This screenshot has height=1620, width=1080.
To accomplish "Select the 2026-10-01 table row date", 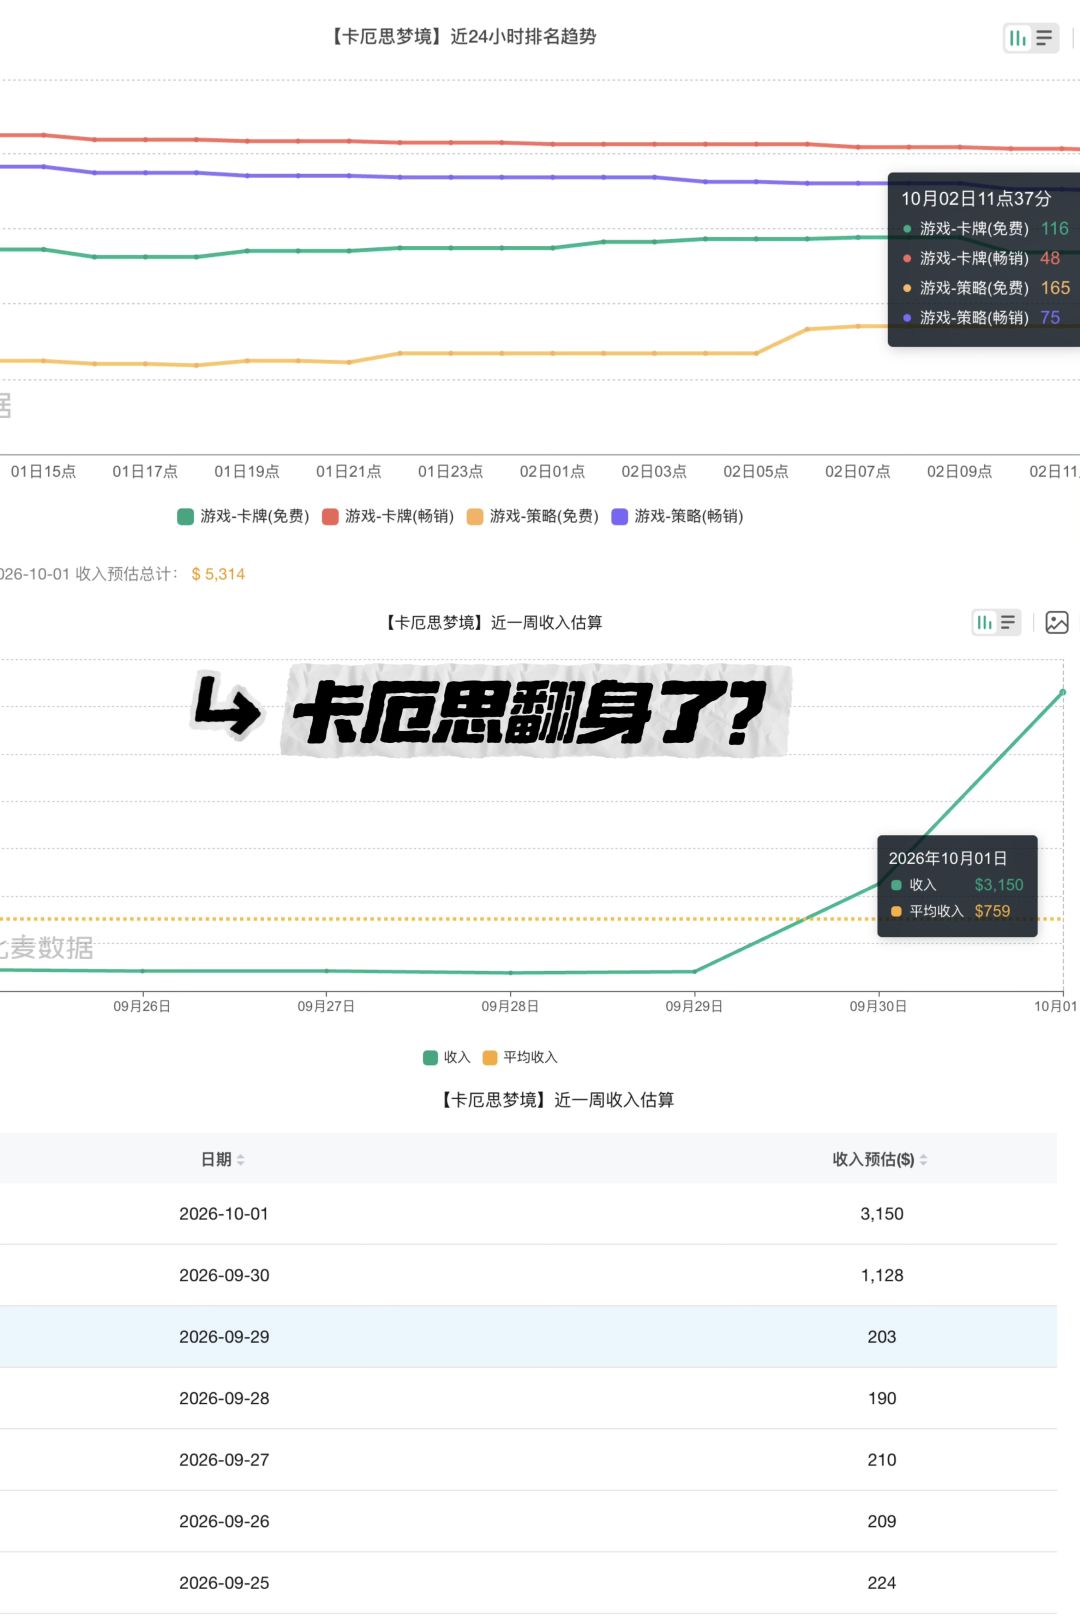I will [224, 1214].
